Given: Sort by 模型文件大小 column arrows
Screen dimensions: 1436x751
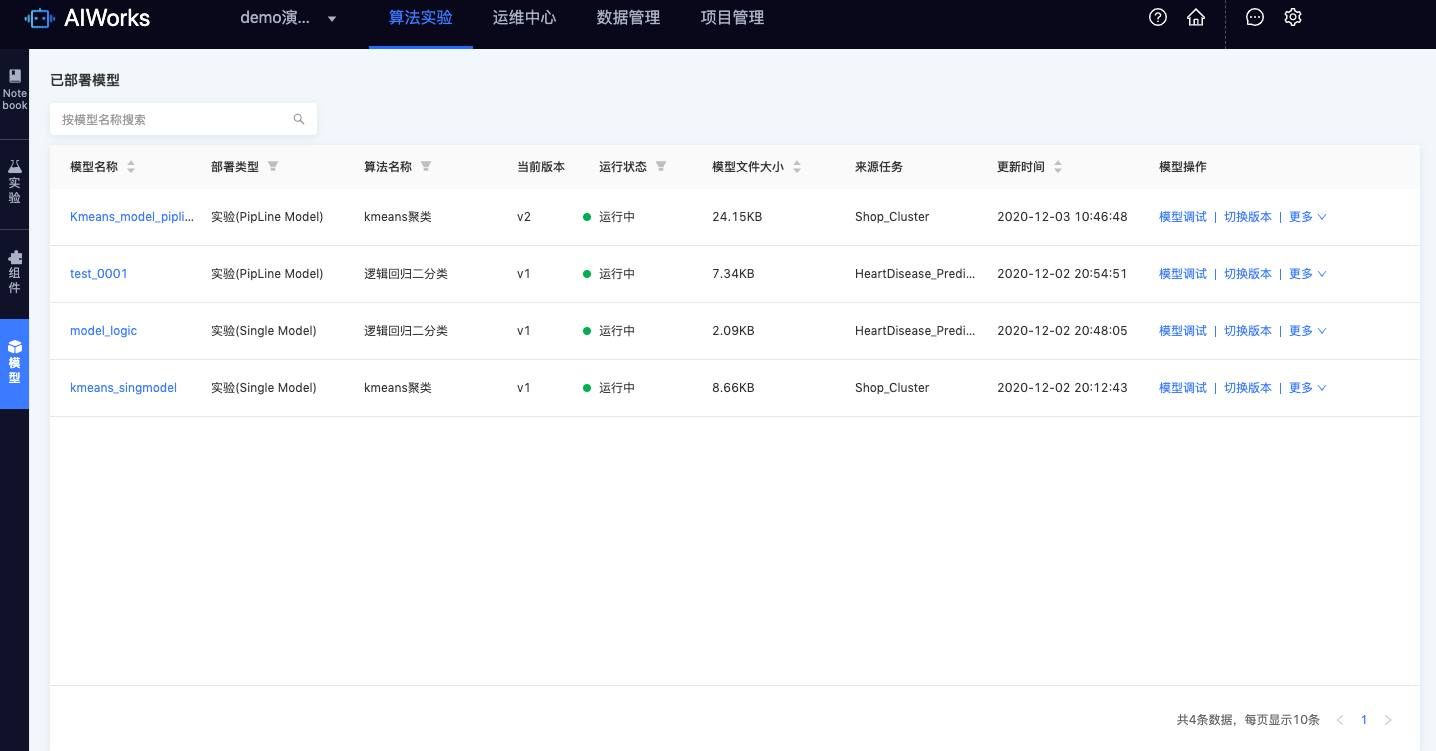Looking at the screenshot, I should pyautogui.click(x=797, y=167).
